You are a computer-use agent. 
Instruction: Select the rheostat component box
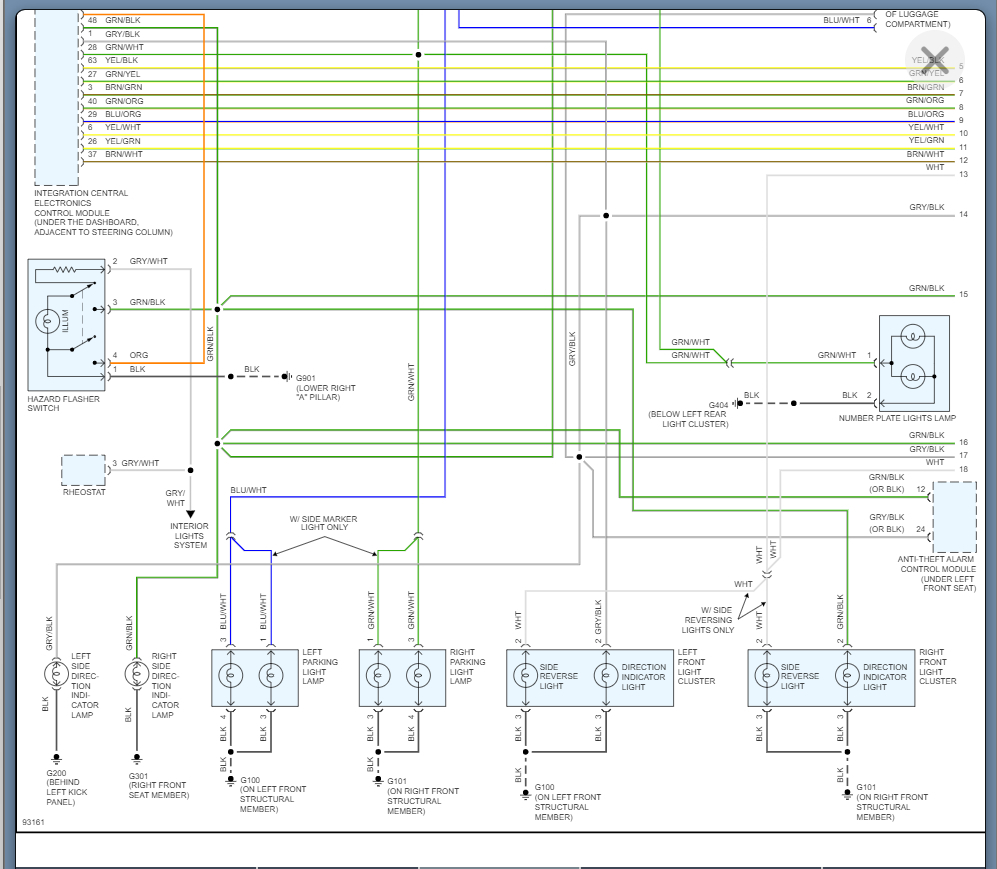(x=82, y=471)
